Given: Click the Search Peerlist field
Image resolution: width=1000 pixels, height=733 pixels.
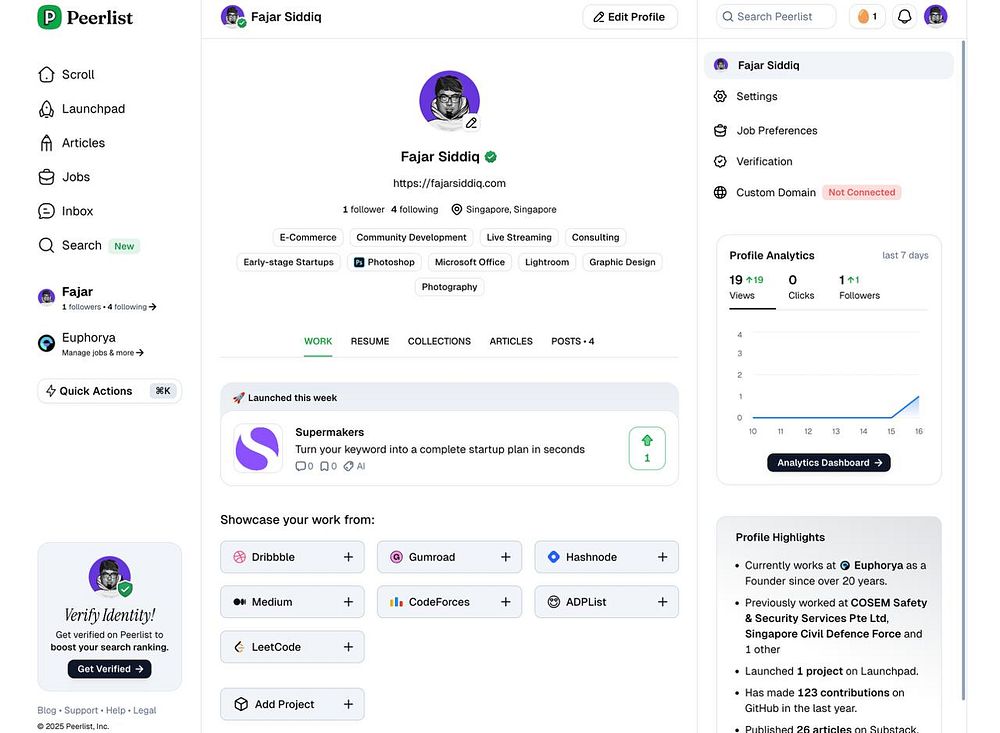Looking at the screenshot, I should (776, 17).
